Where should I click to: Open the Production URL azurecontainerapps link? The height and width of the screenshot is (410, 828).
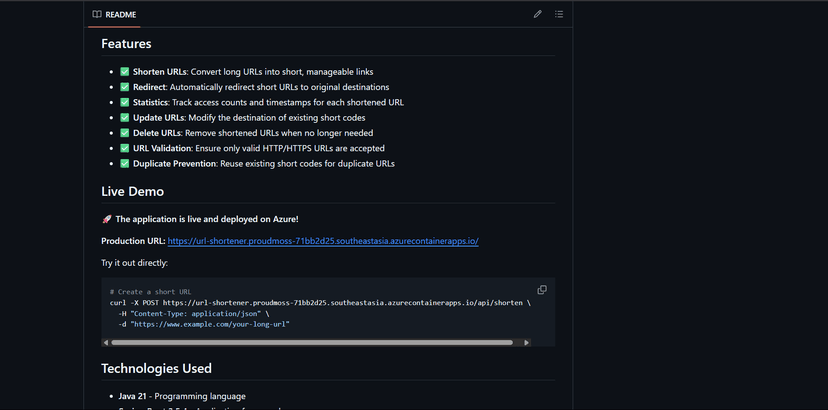[x=323, y=241]
